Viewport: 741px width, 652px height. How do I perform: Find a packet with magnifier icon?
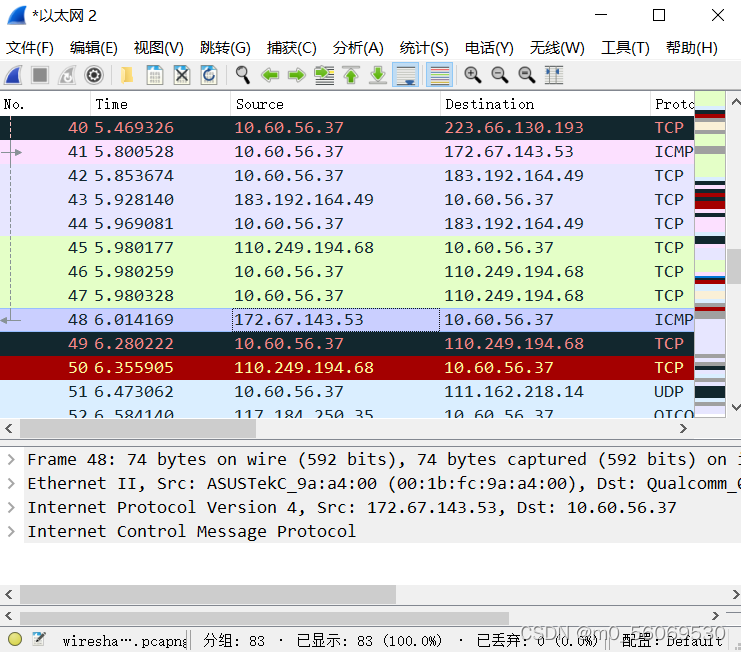tap(243, 75)
